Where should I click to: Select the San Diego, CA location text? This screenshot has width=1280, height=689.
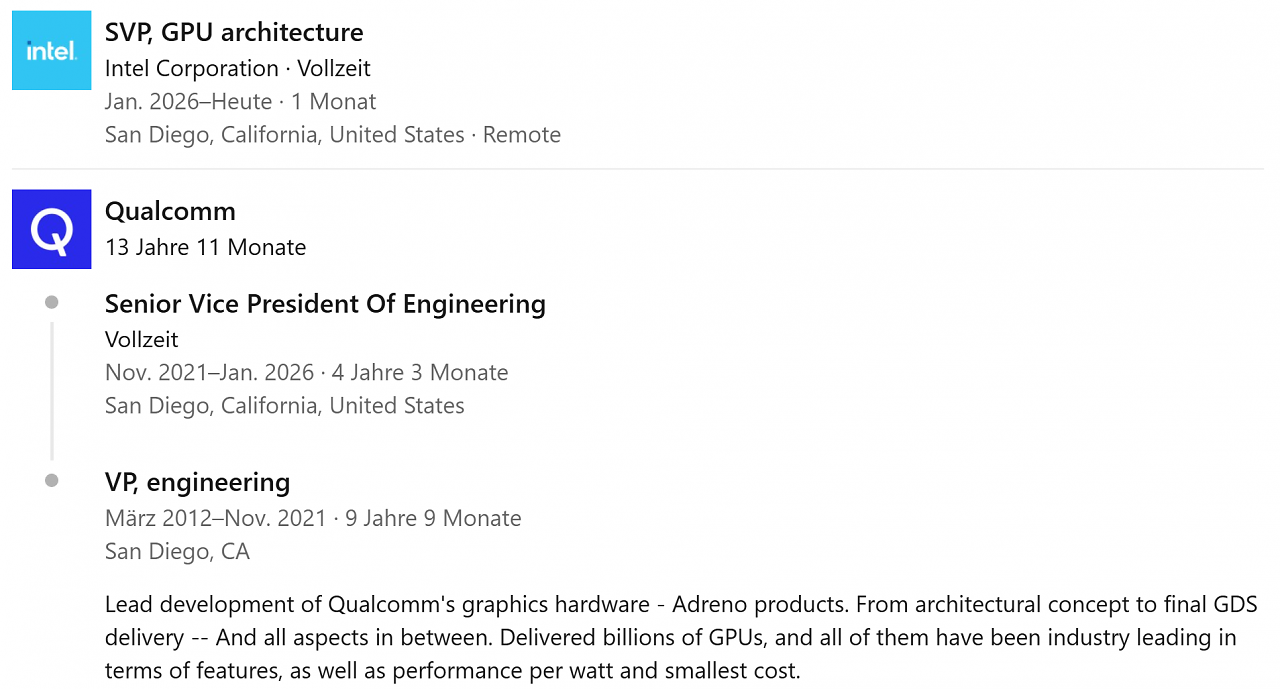tap(177, 551)
